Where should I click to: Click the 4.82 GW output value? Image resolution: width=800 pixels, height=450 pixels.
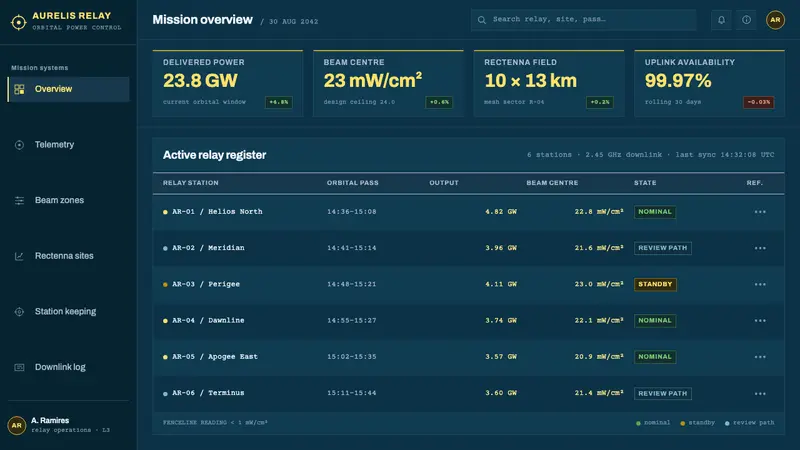(501, 212)
